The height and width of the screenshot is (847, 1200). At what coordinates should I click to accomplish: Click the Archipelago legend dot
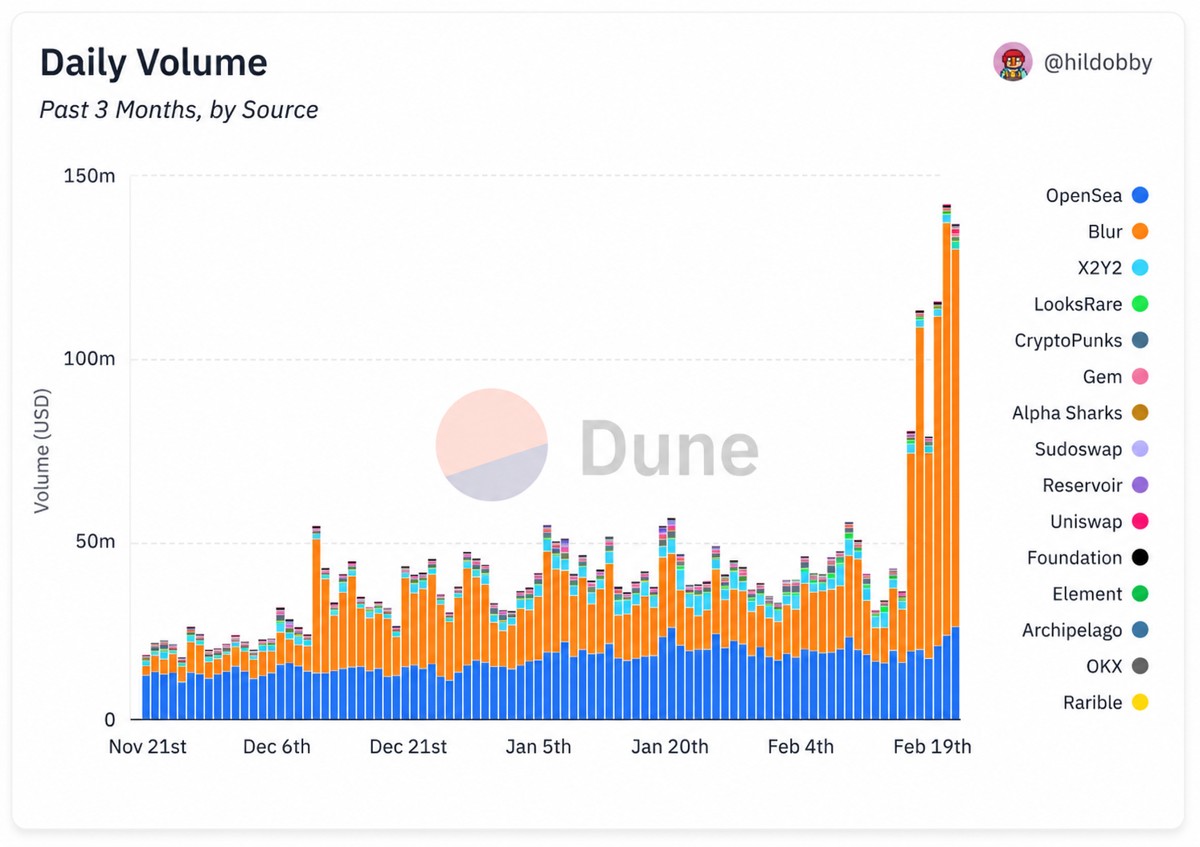[1140, 630]
